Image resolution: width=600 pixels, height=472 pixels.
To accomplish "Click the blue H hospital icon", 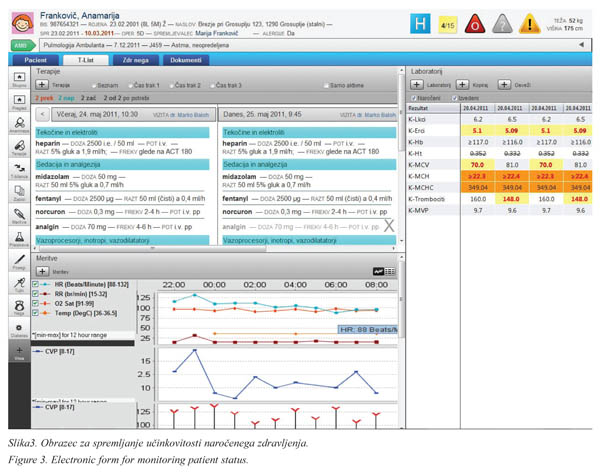I will pyautogui.click(x=420, y=24).
